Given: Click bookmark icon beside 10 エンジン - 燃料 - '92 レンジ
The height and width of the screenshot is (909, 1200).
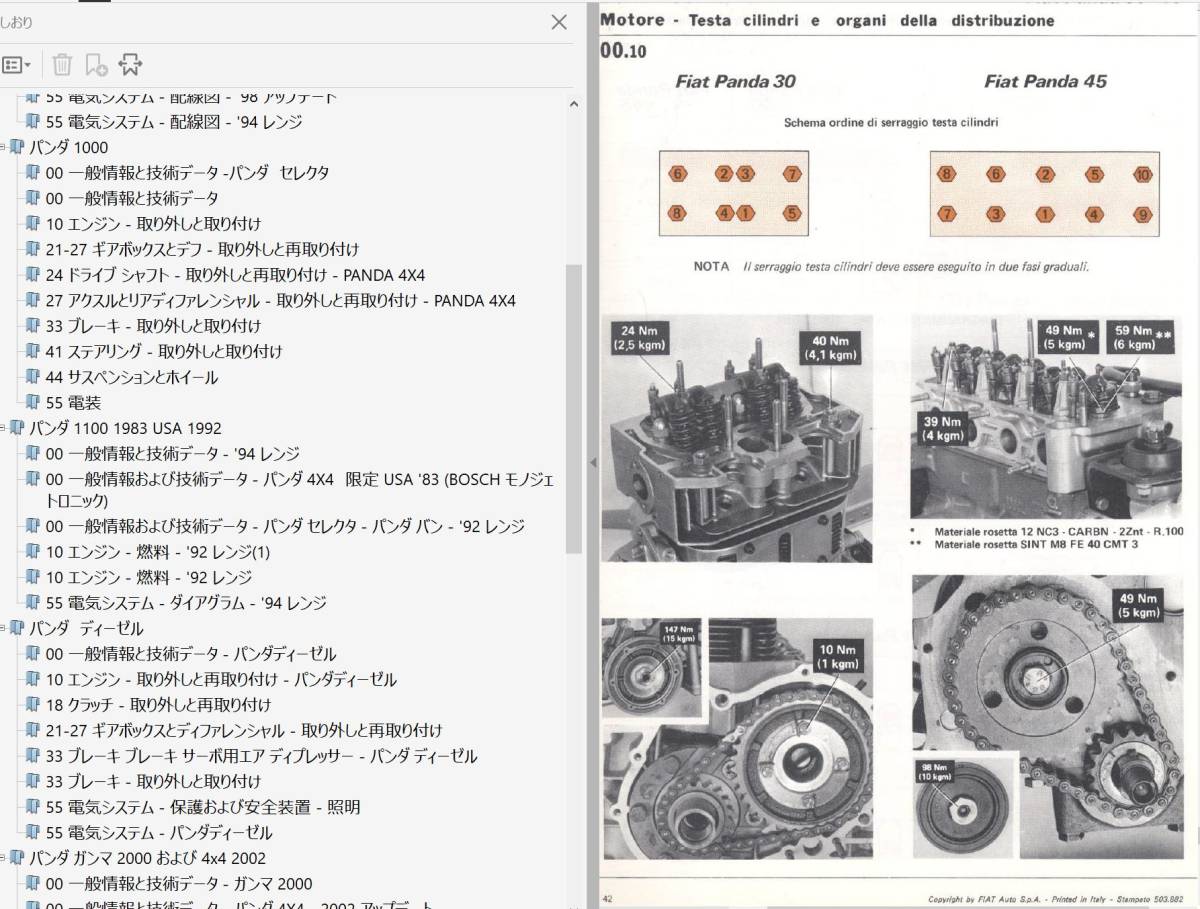Looking at the screenshot, I should [33, 577].
